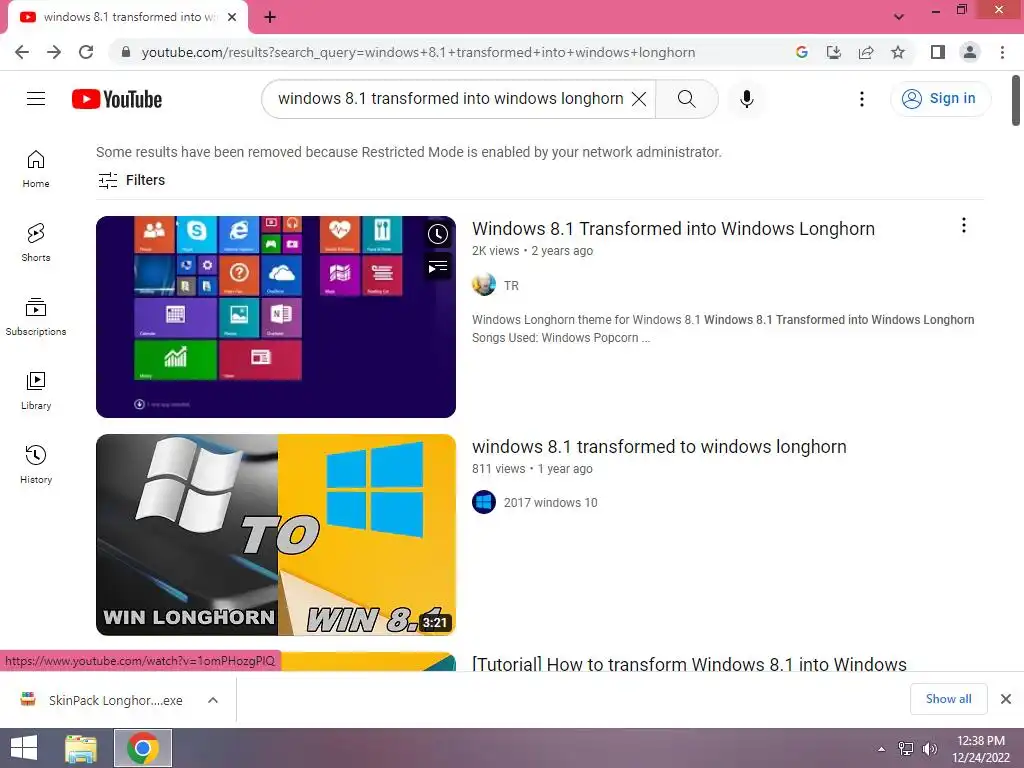Open the Windows Start button
Image resolution: width=1024 pixels, height=768 pixels.
pyautogui.click(x=24, y=748)
